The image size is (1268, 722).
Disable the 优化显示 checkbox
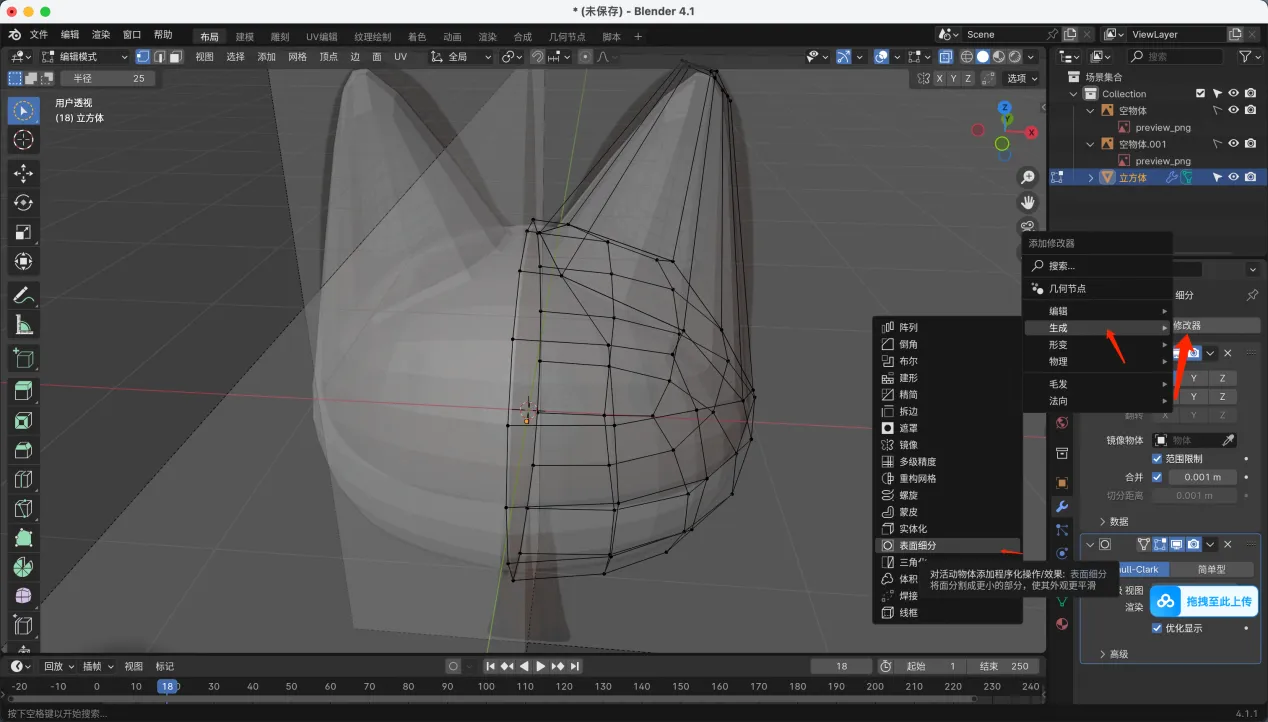pyautogui.click(x=1157, y=628)
